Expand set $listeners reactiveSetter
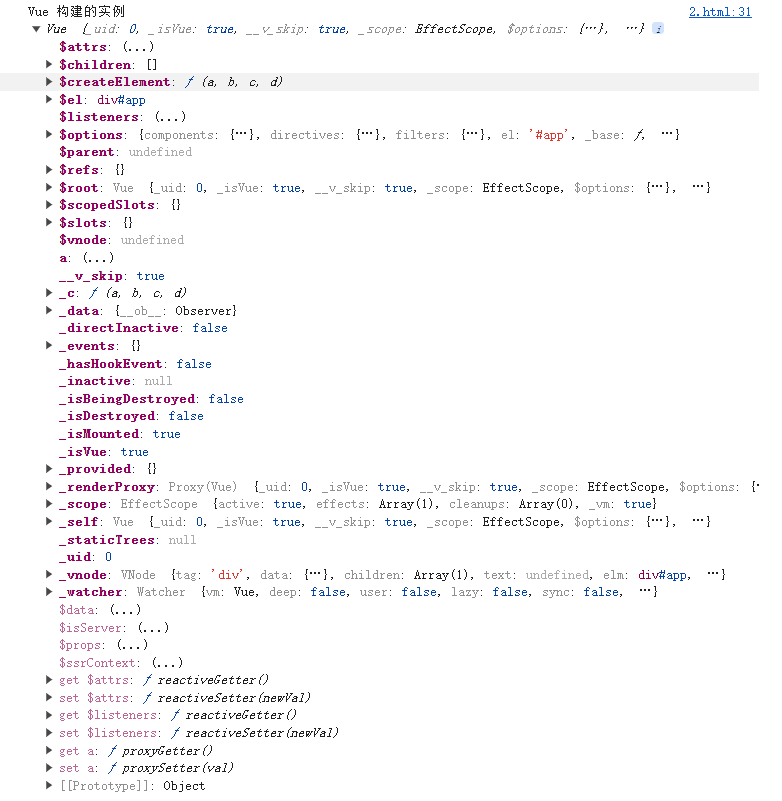This screenshot has height=801, width=782. (49, 733)
